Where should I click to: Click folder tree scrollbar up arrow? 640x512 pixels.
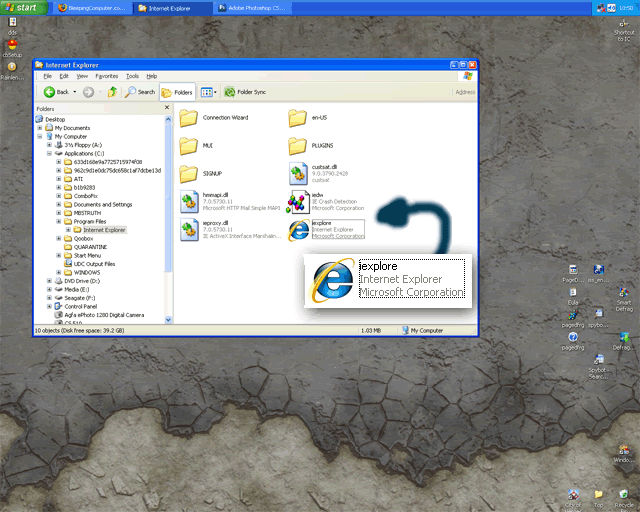(x=168, y=119)
